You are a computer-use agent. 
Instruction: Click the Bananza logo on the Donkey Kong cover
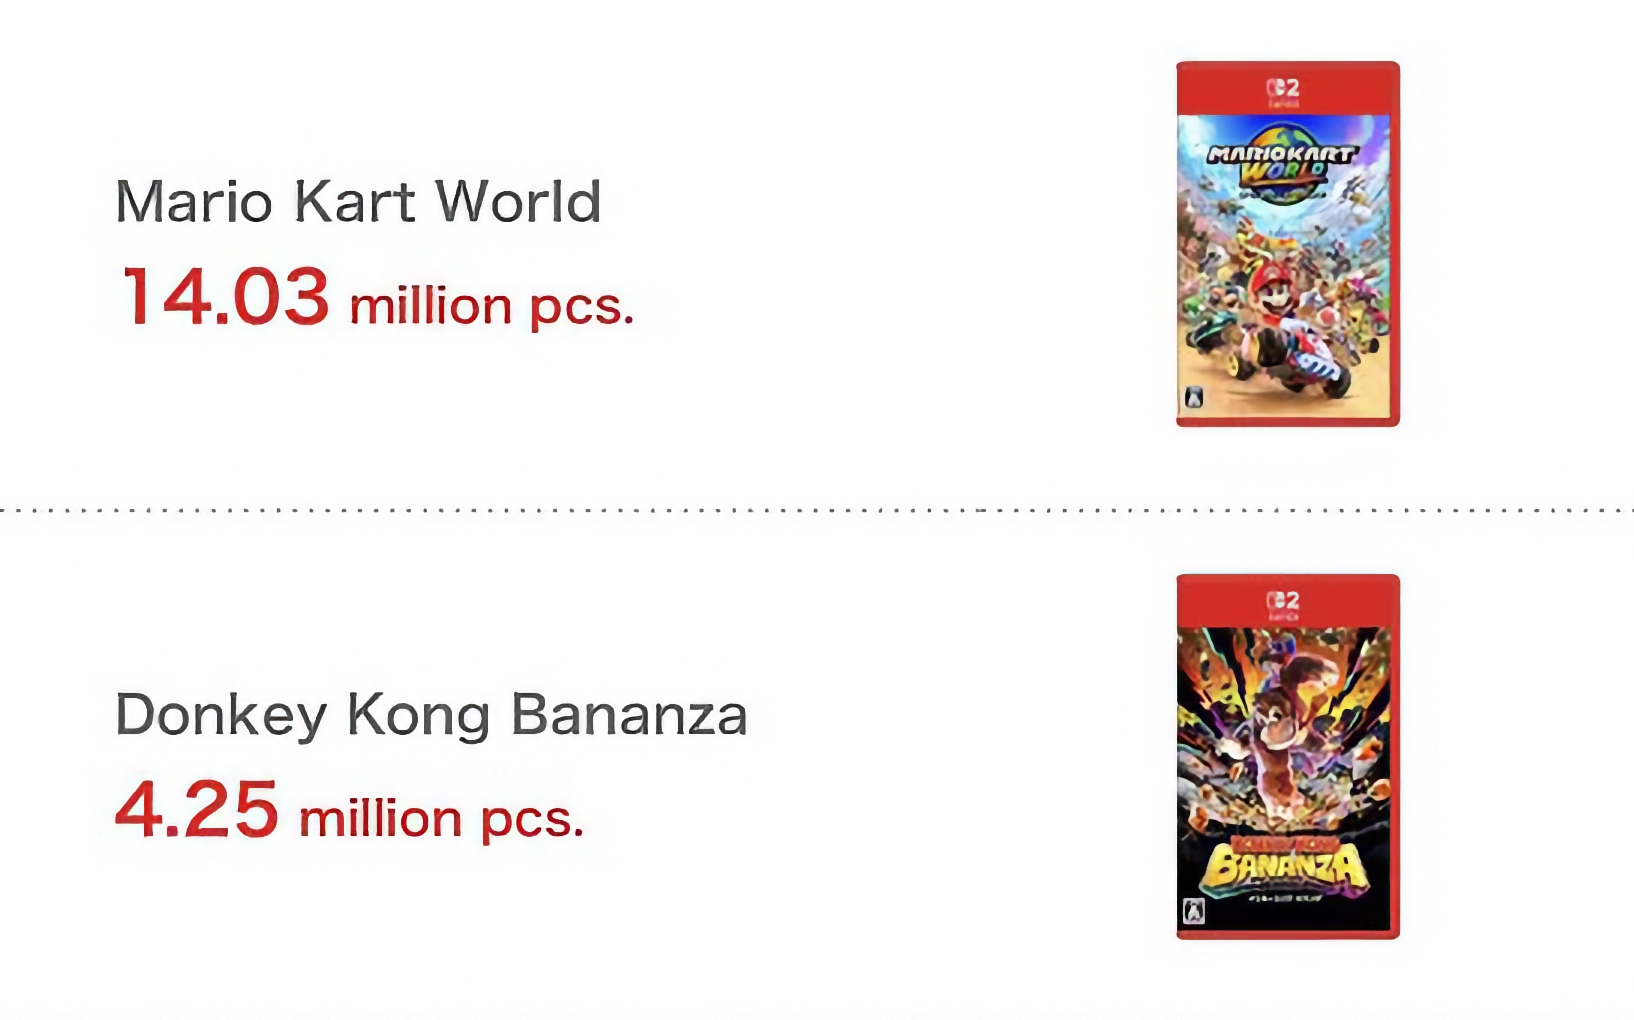point(1285,866)
